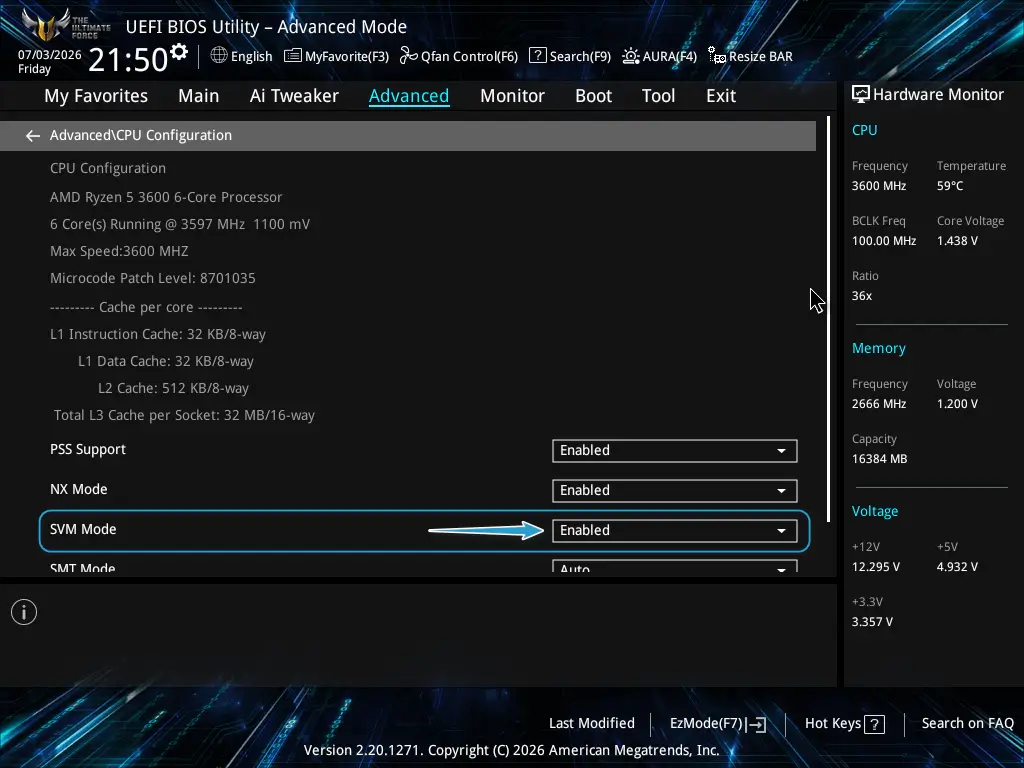Select the SMT Mode row label
The image size is (1024, 768).
pos(82,568)
